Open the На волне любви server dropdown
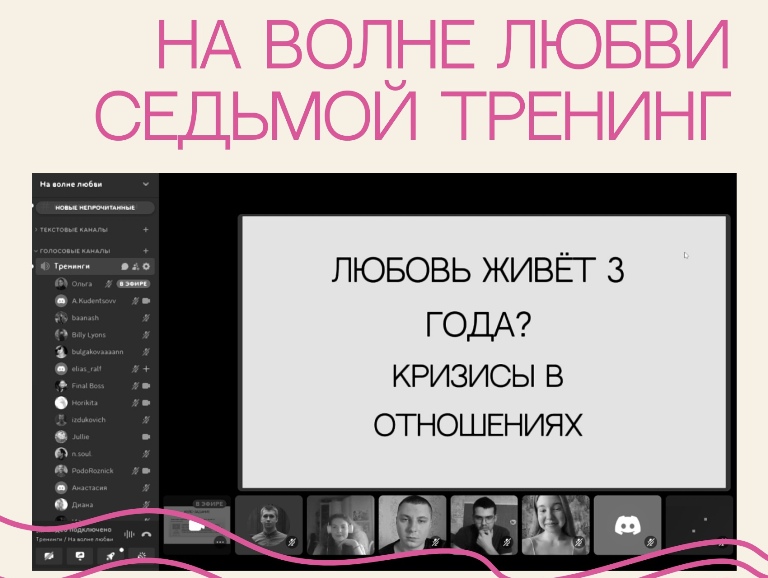 click(145, 185)
